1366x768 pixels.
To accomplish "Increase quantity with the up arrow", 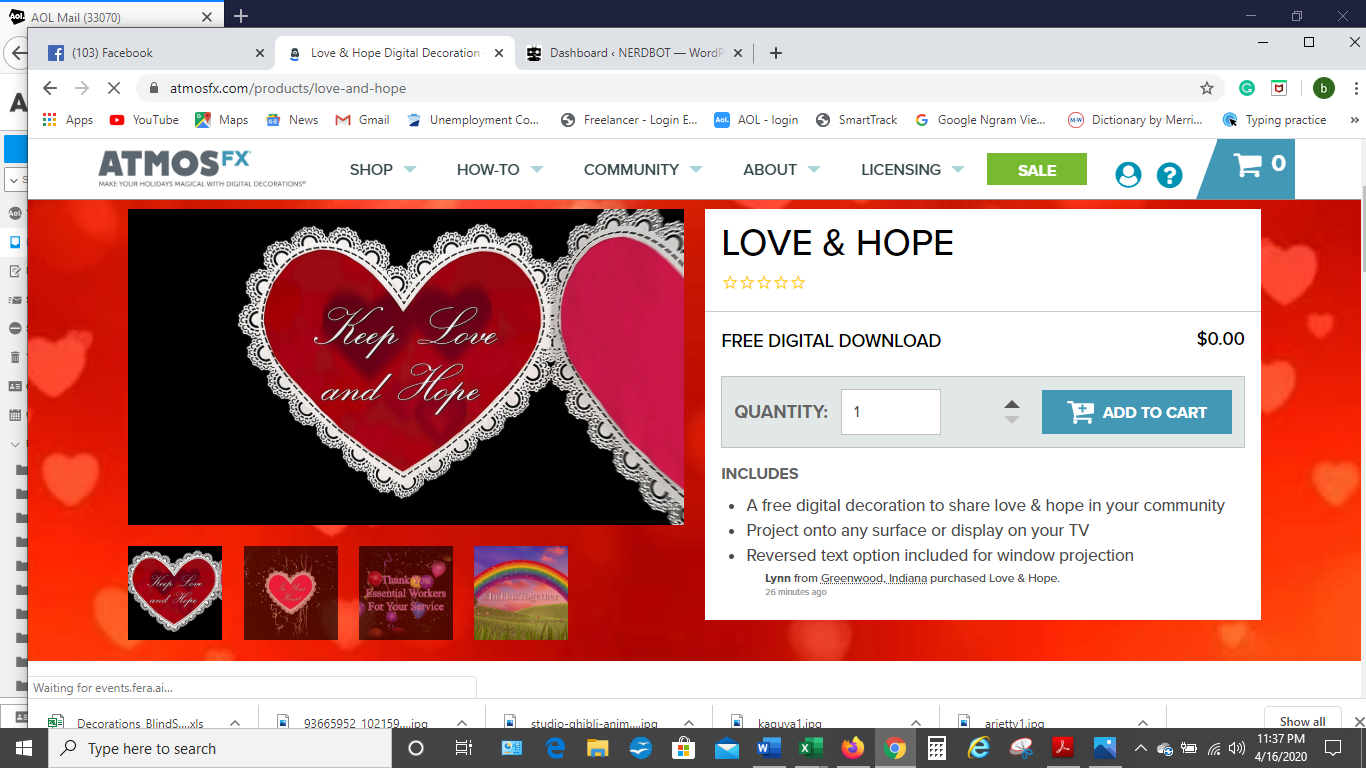I will 1011,402.
